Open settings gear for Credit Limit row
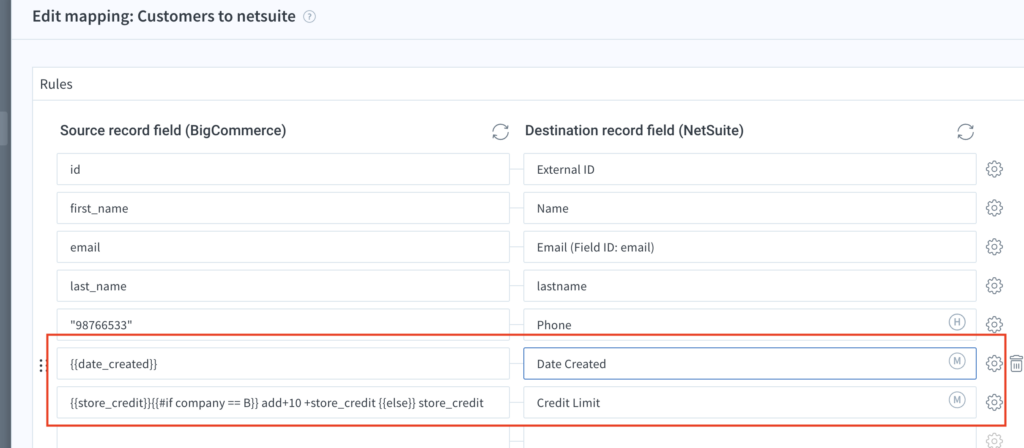 994,402
